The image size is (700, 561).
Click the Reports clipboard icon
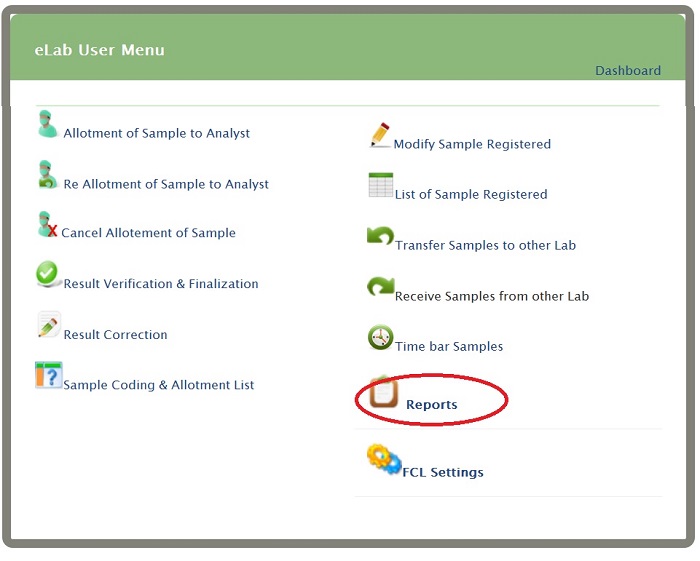[384, 392]
